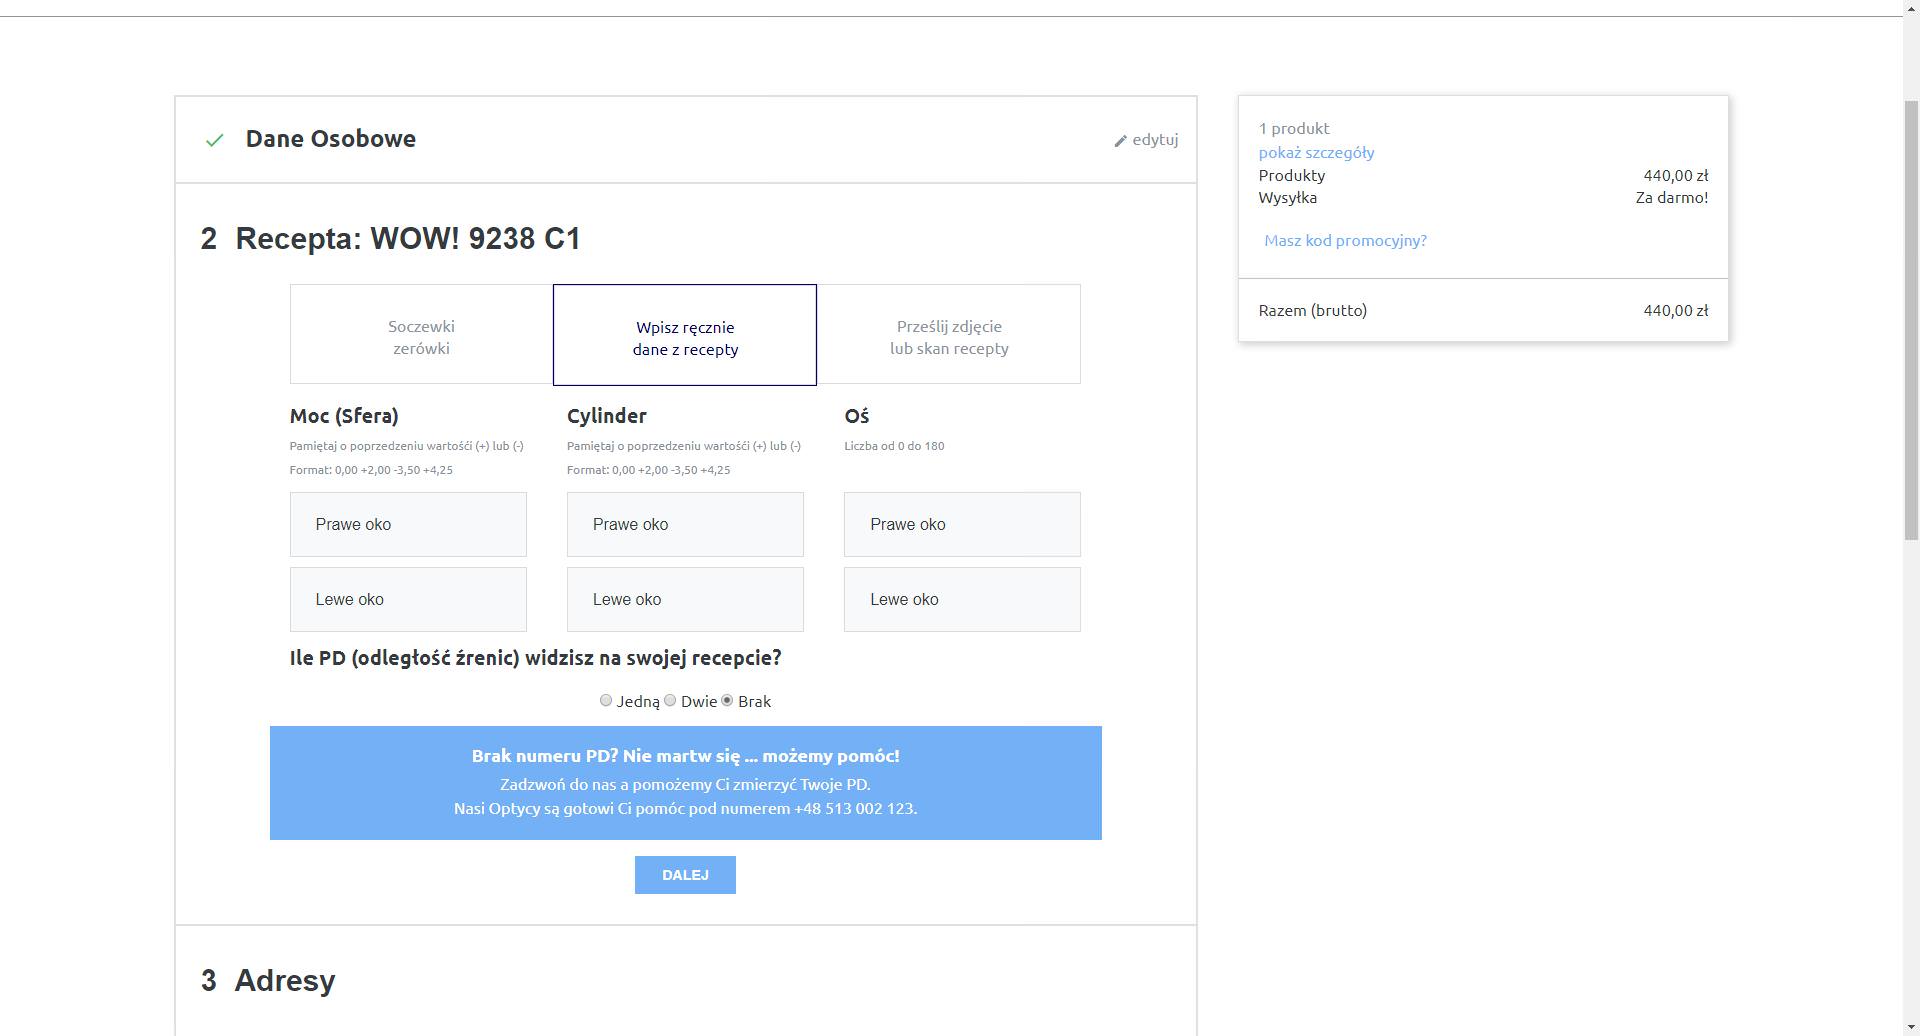Click the Cylinder Prawe oko input
Image resolution: width=1920 pixels, height=1036 pixels.
coord(685,524)
